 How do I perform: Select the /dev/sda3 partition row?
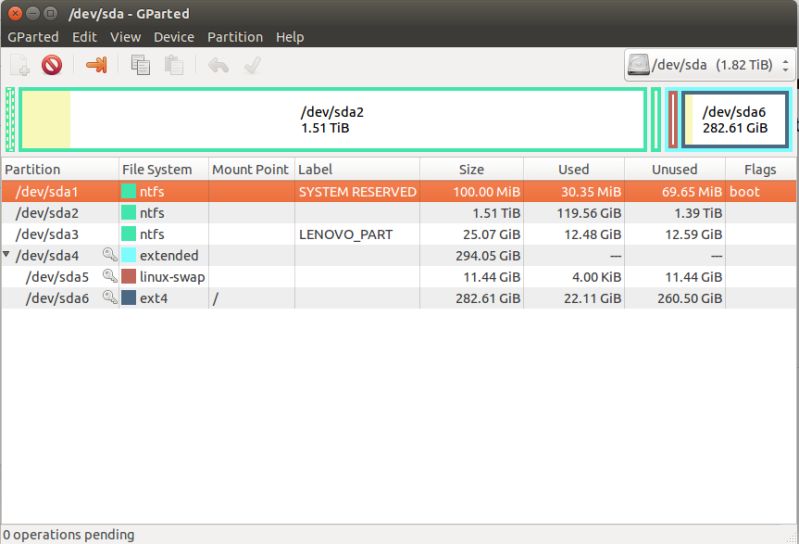point(398,234)
